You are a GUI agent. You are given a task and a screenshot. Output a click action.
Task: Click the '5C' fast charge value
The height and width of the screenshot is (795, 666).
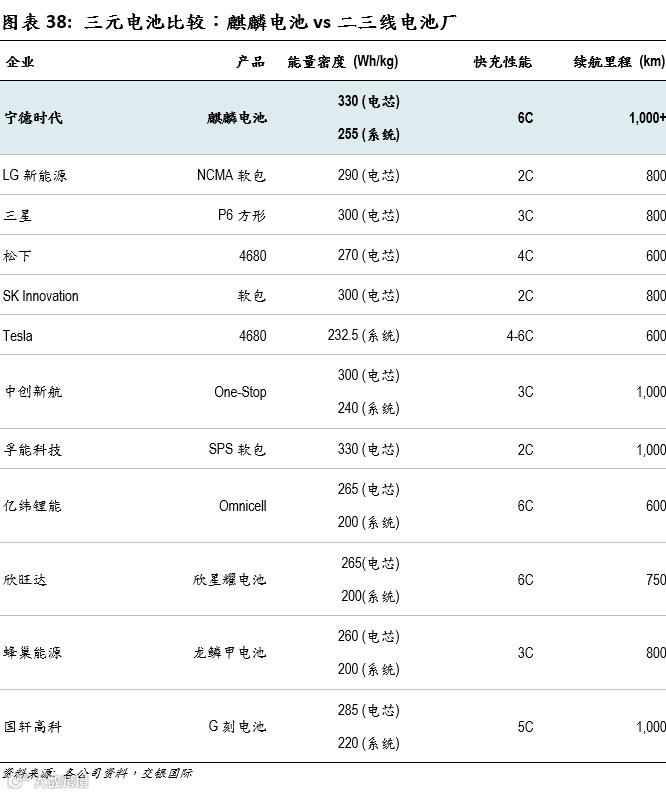(x=525, y=727)
